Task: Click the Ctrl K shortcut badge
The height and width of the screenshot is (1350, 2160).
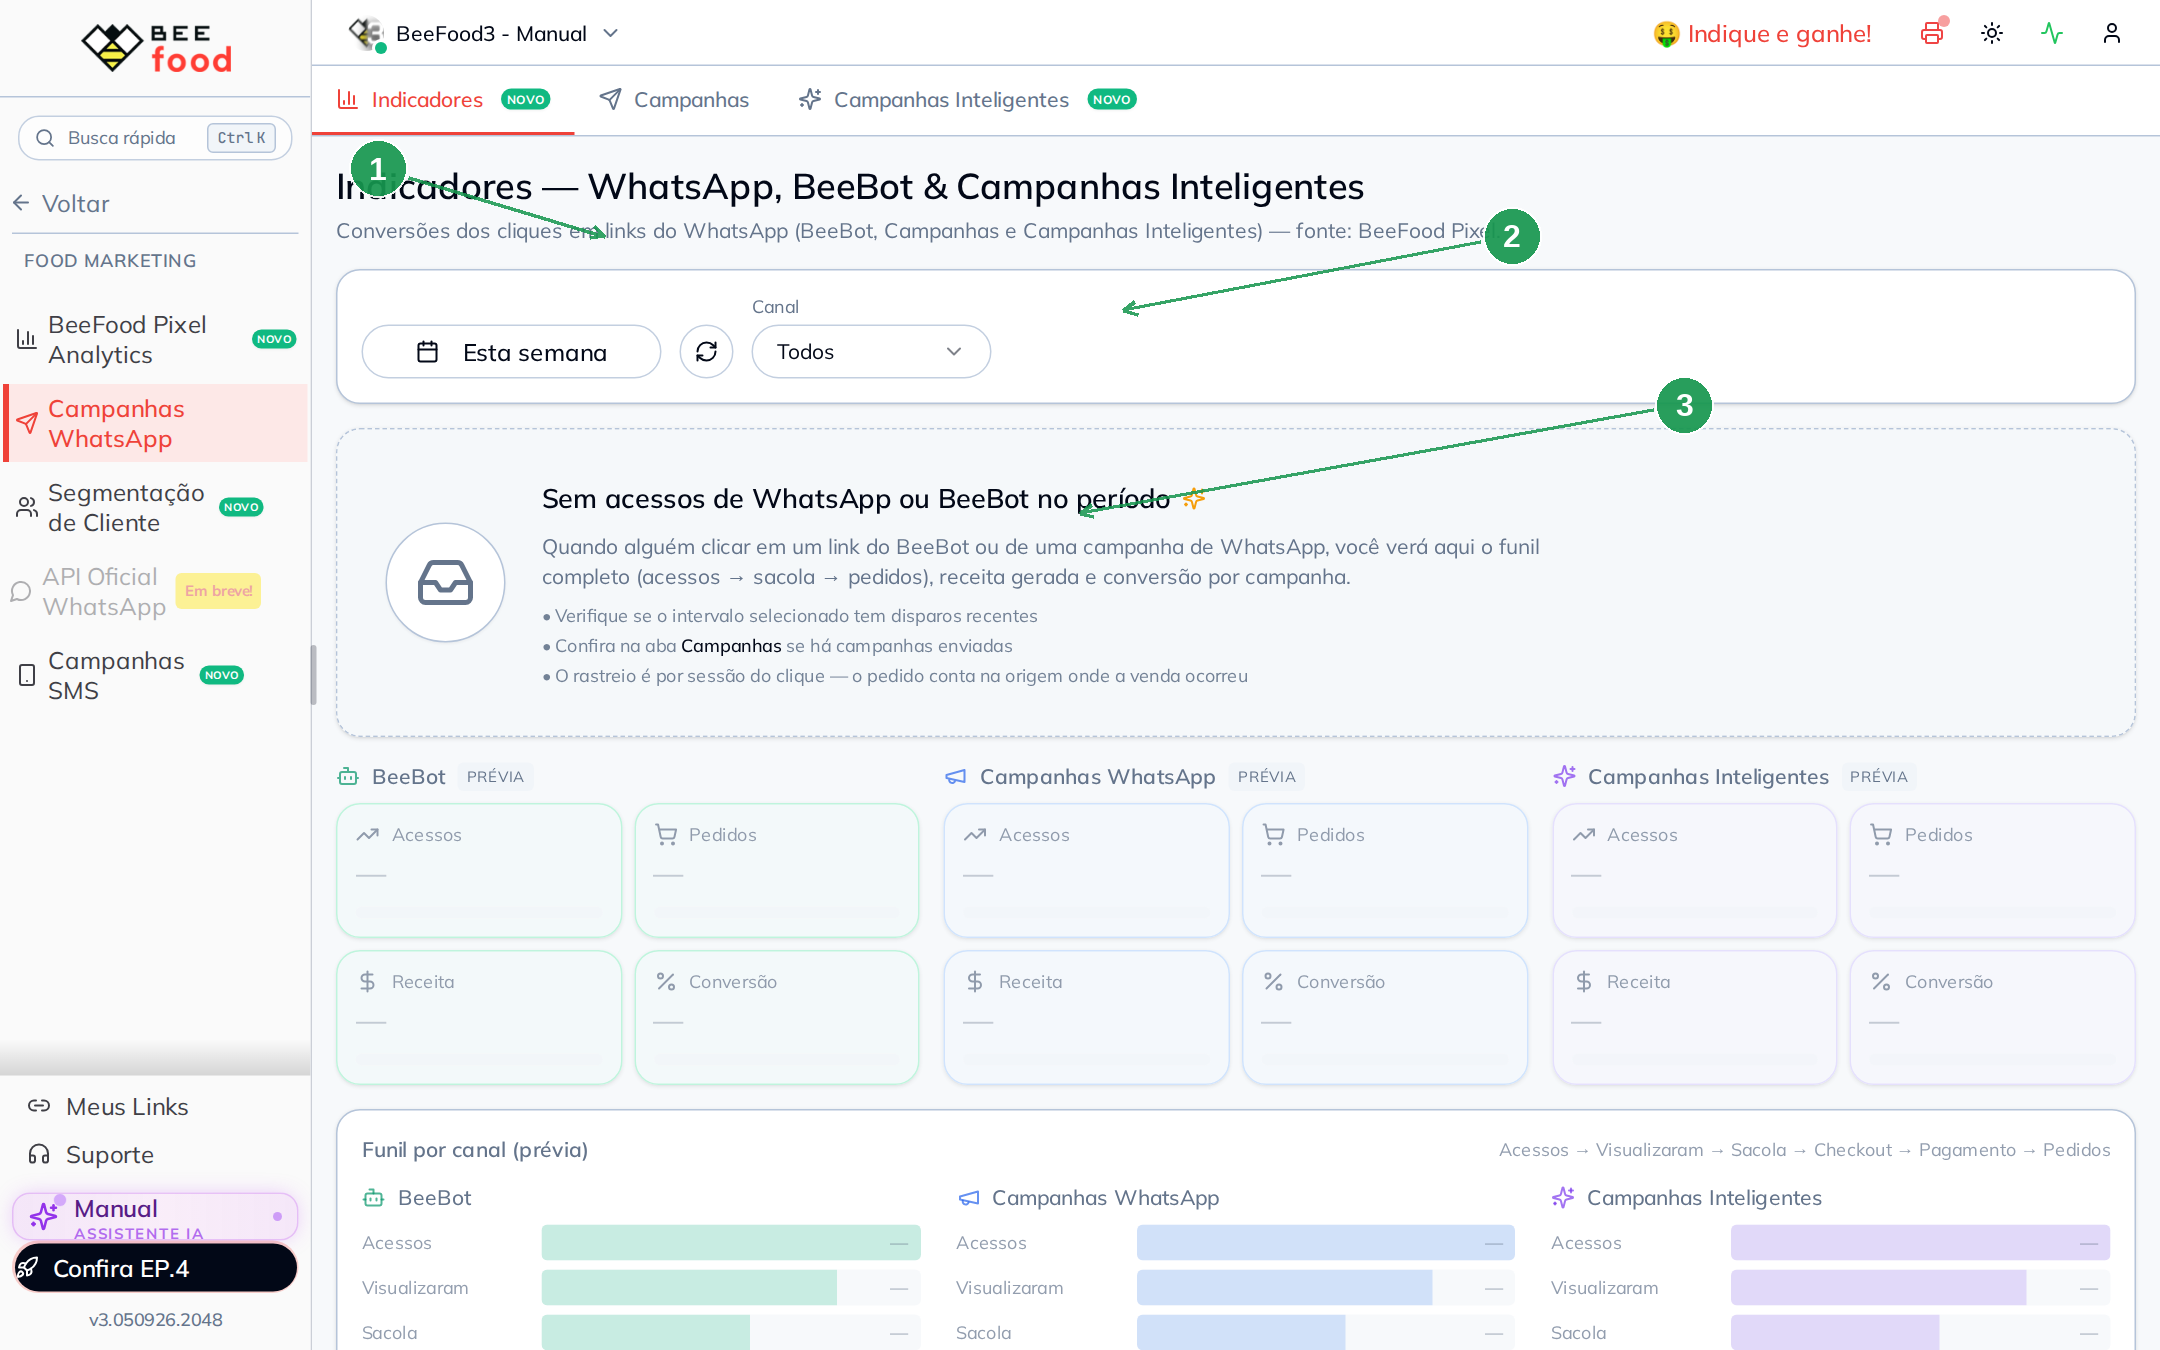Action: point(241,138)
